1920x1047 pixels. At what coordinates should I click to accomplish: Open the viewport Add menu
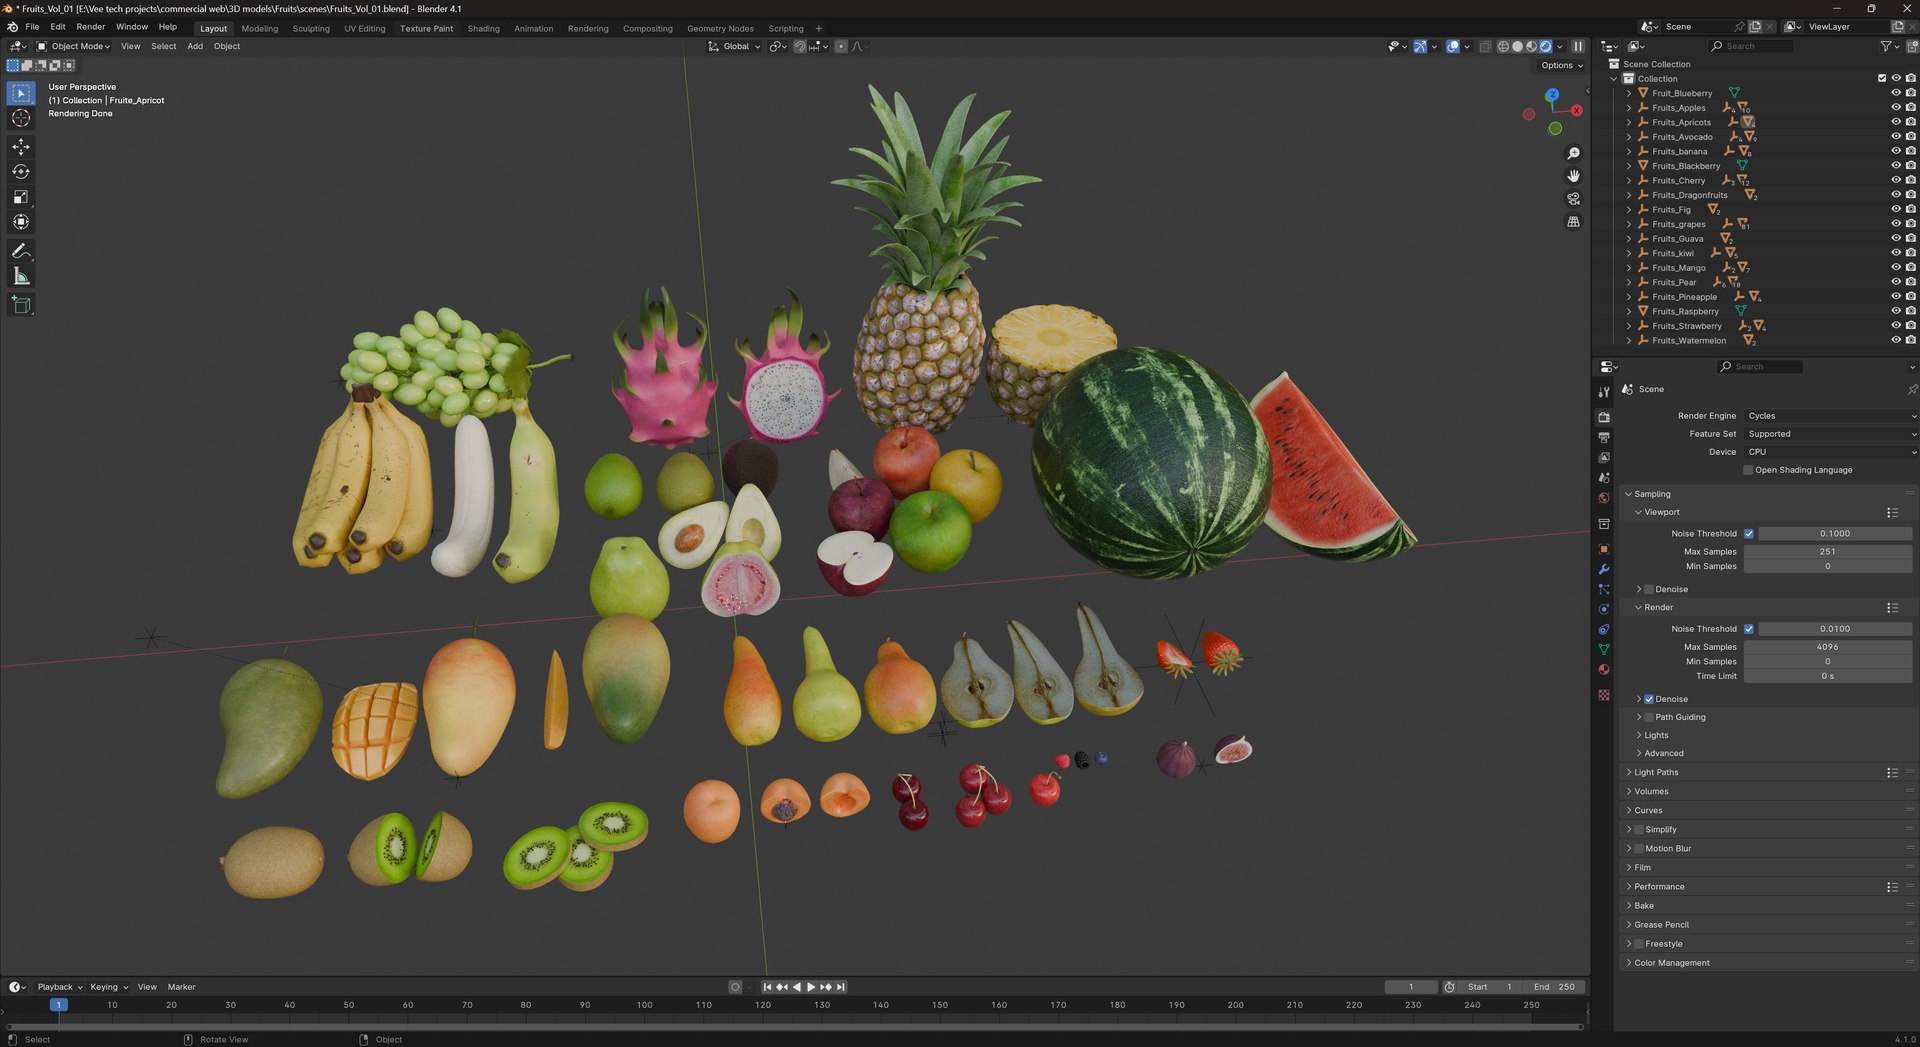point(195,46)
